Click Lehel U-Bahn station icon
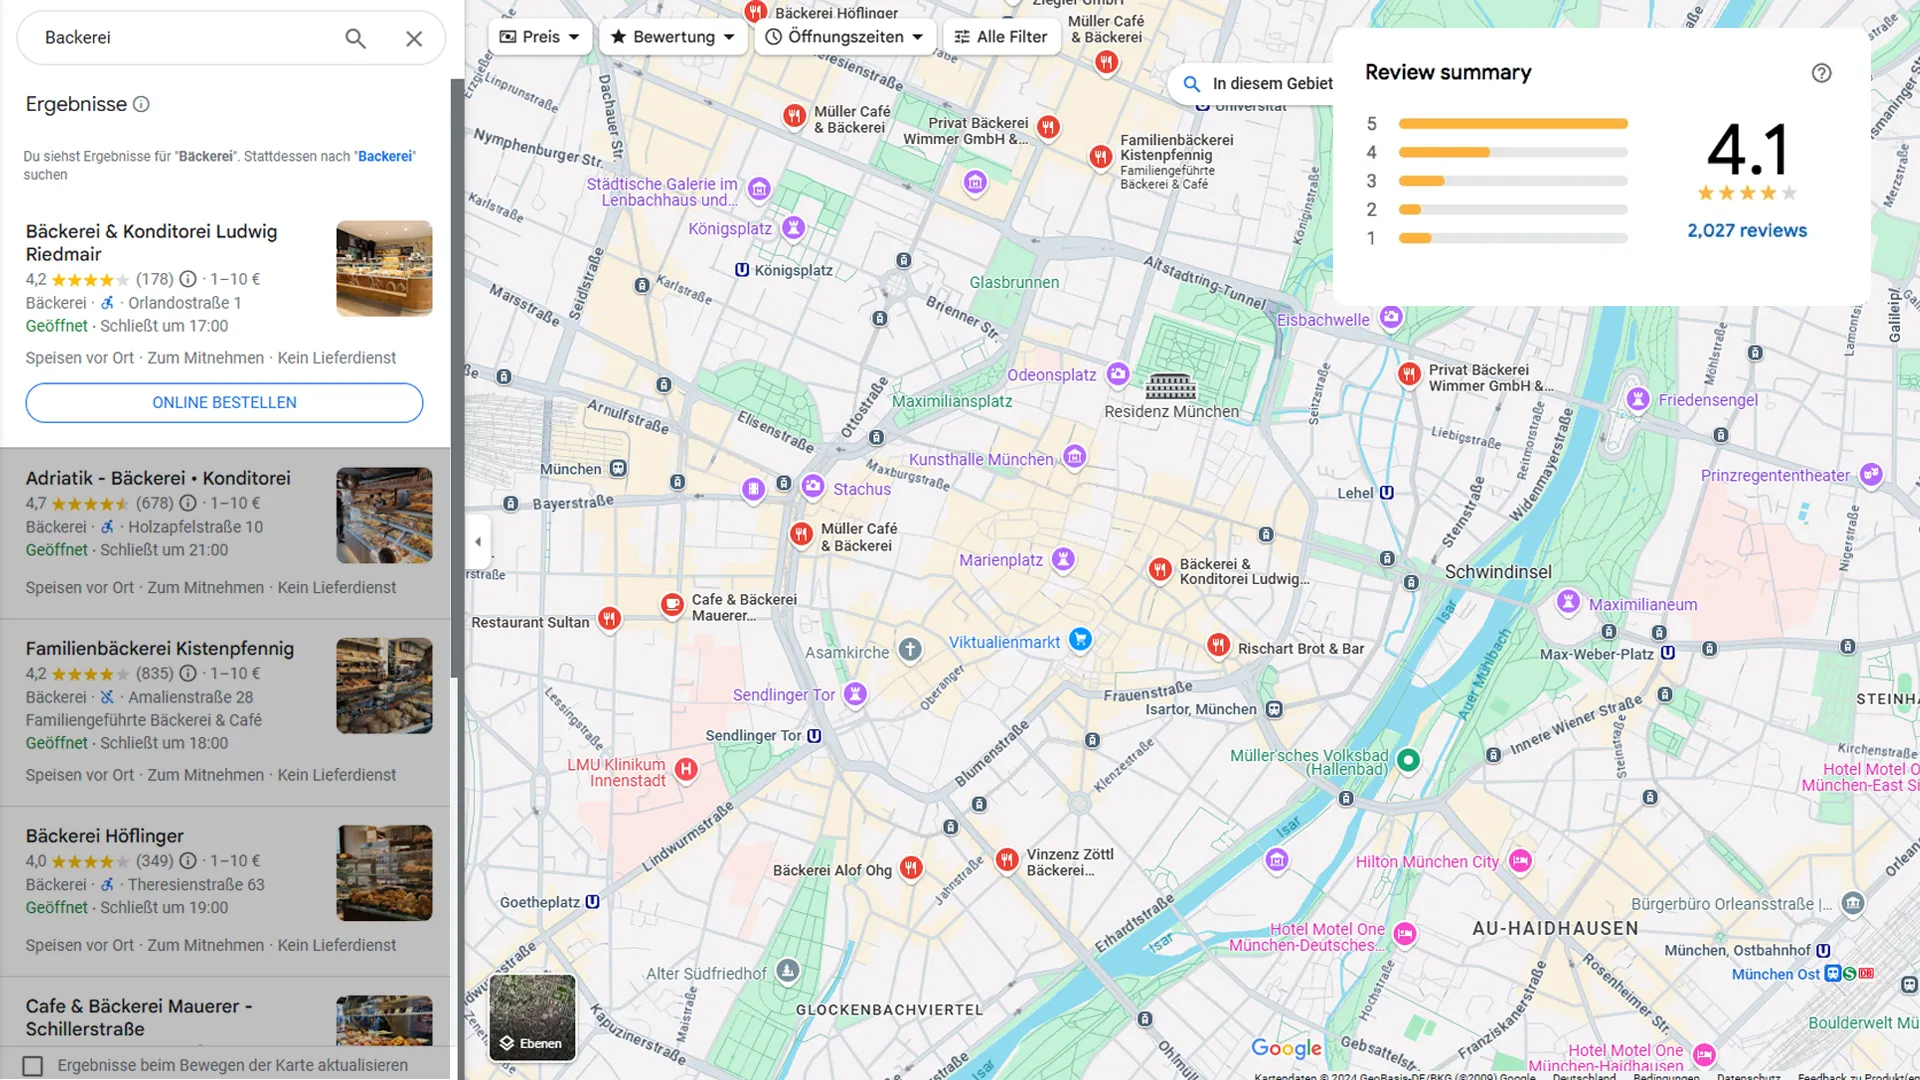Viewport: 1920px width, 1080px height. pyautogui.click(x=1387, y=492)
